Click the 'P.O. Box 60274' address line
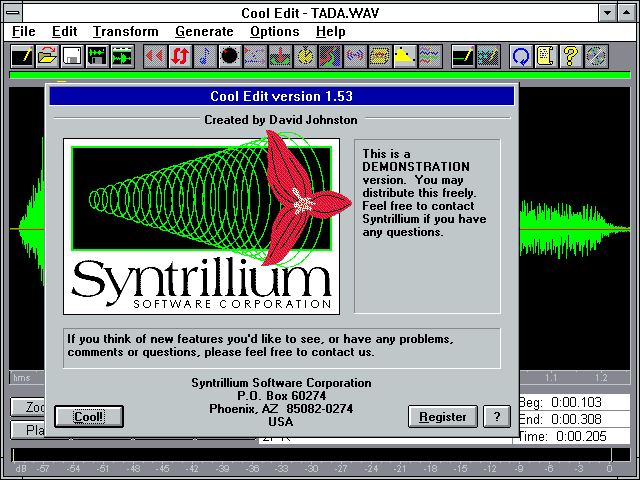 (282, 396)
